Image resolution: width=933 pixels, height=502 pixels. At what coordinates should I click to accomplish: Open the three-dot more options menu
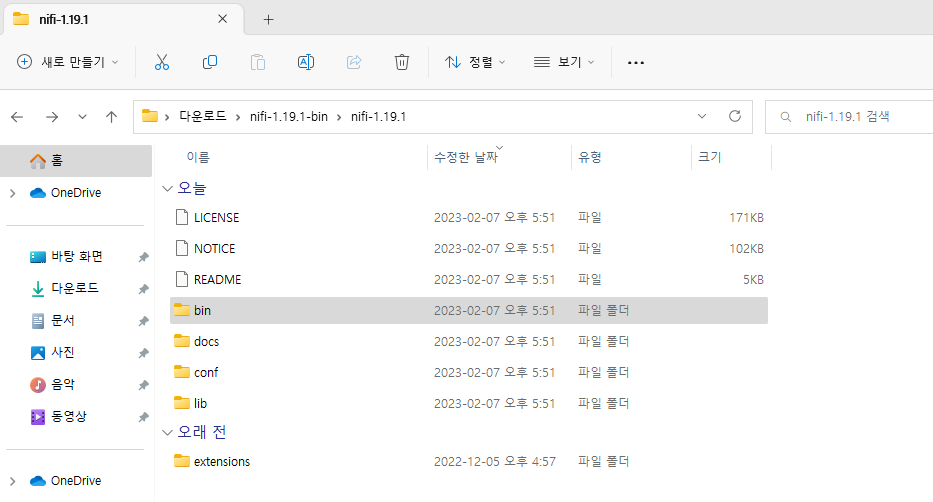(x=636, y=62)
